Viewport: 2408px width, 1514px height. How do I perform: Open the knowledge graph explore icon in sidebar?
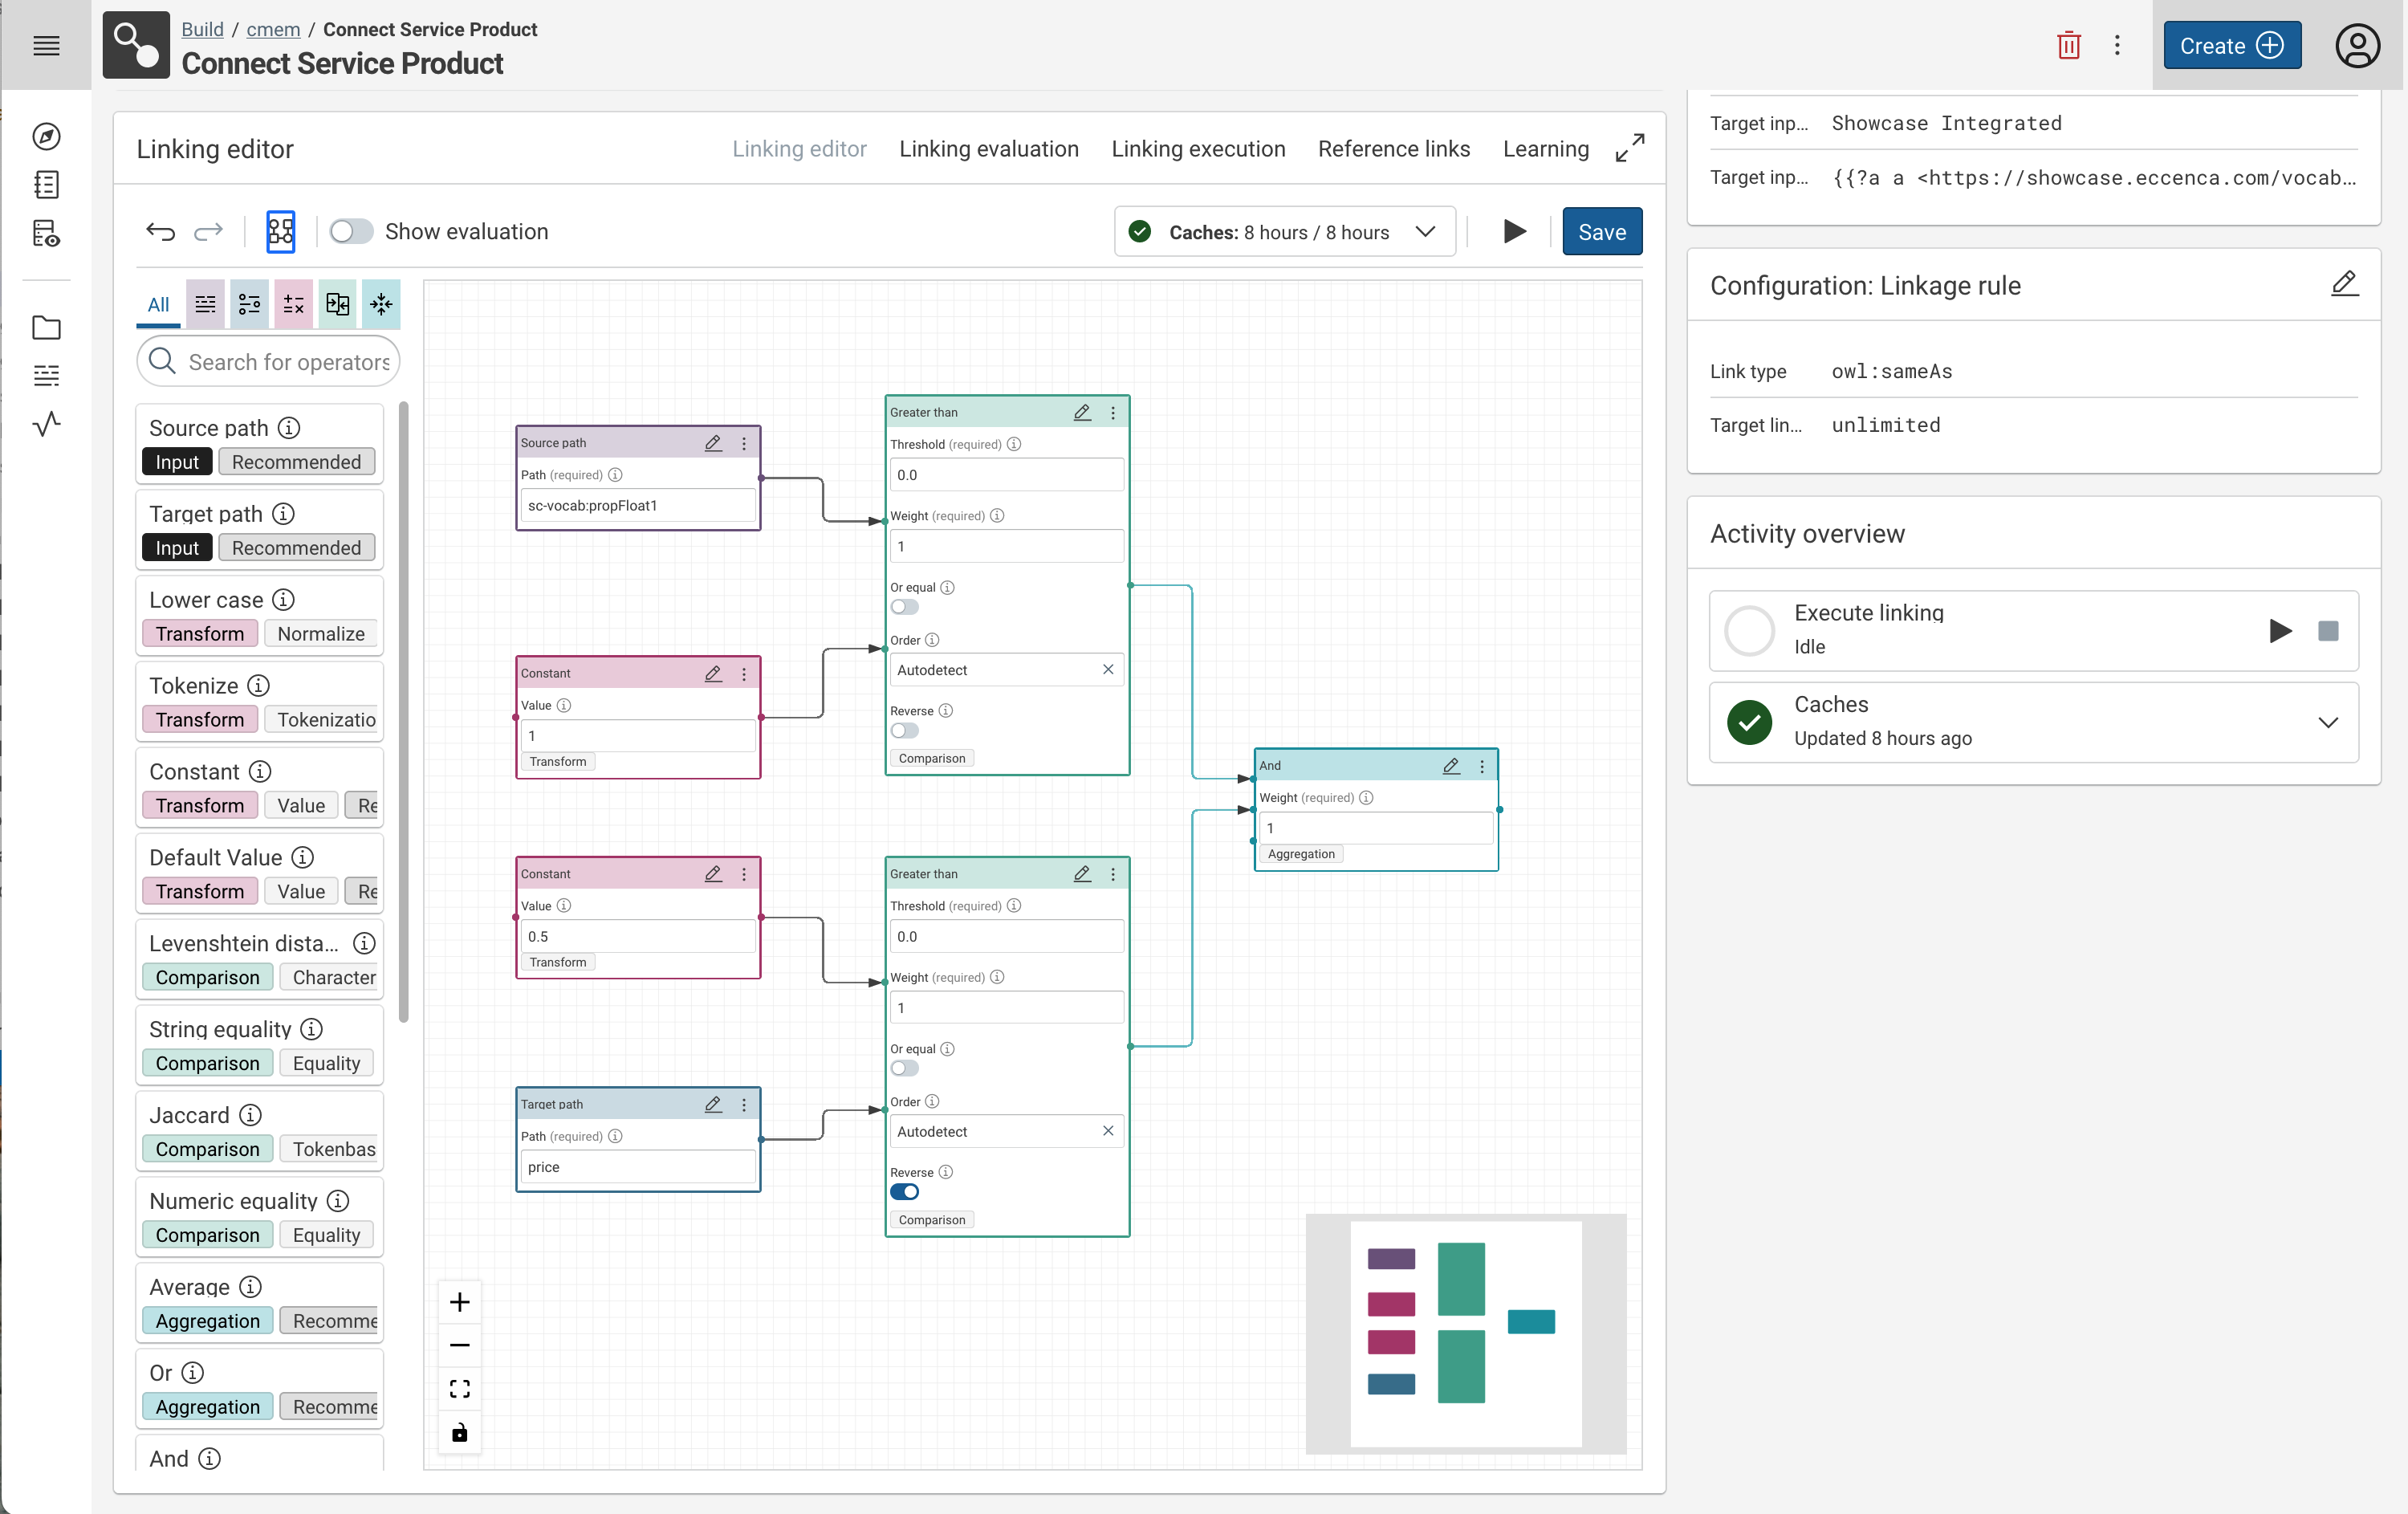click(46, 137)
